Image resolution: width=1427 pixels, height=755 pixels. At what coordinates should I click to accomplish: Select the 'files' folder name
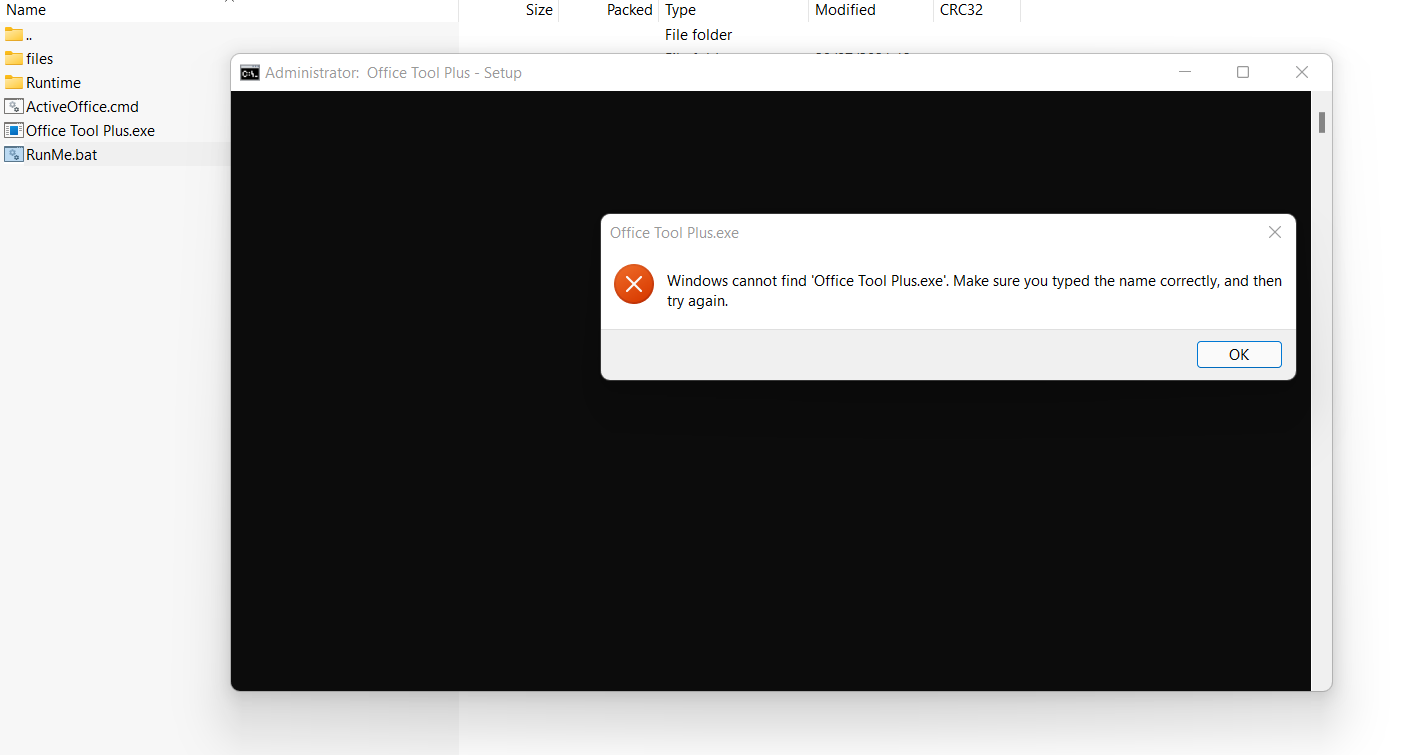coord(40,58)
